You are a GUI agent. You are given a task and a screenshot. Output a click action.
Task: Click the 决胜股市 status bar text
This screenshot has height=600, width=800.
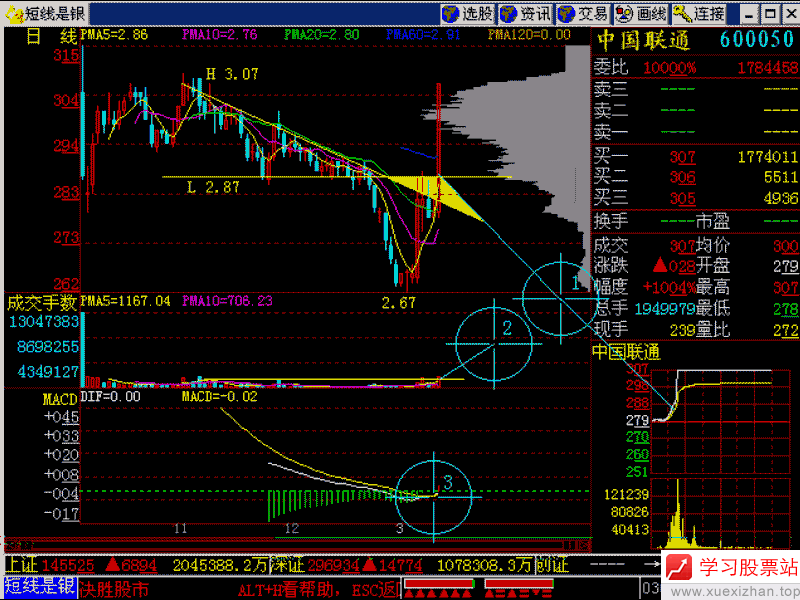tap(114, 589)
